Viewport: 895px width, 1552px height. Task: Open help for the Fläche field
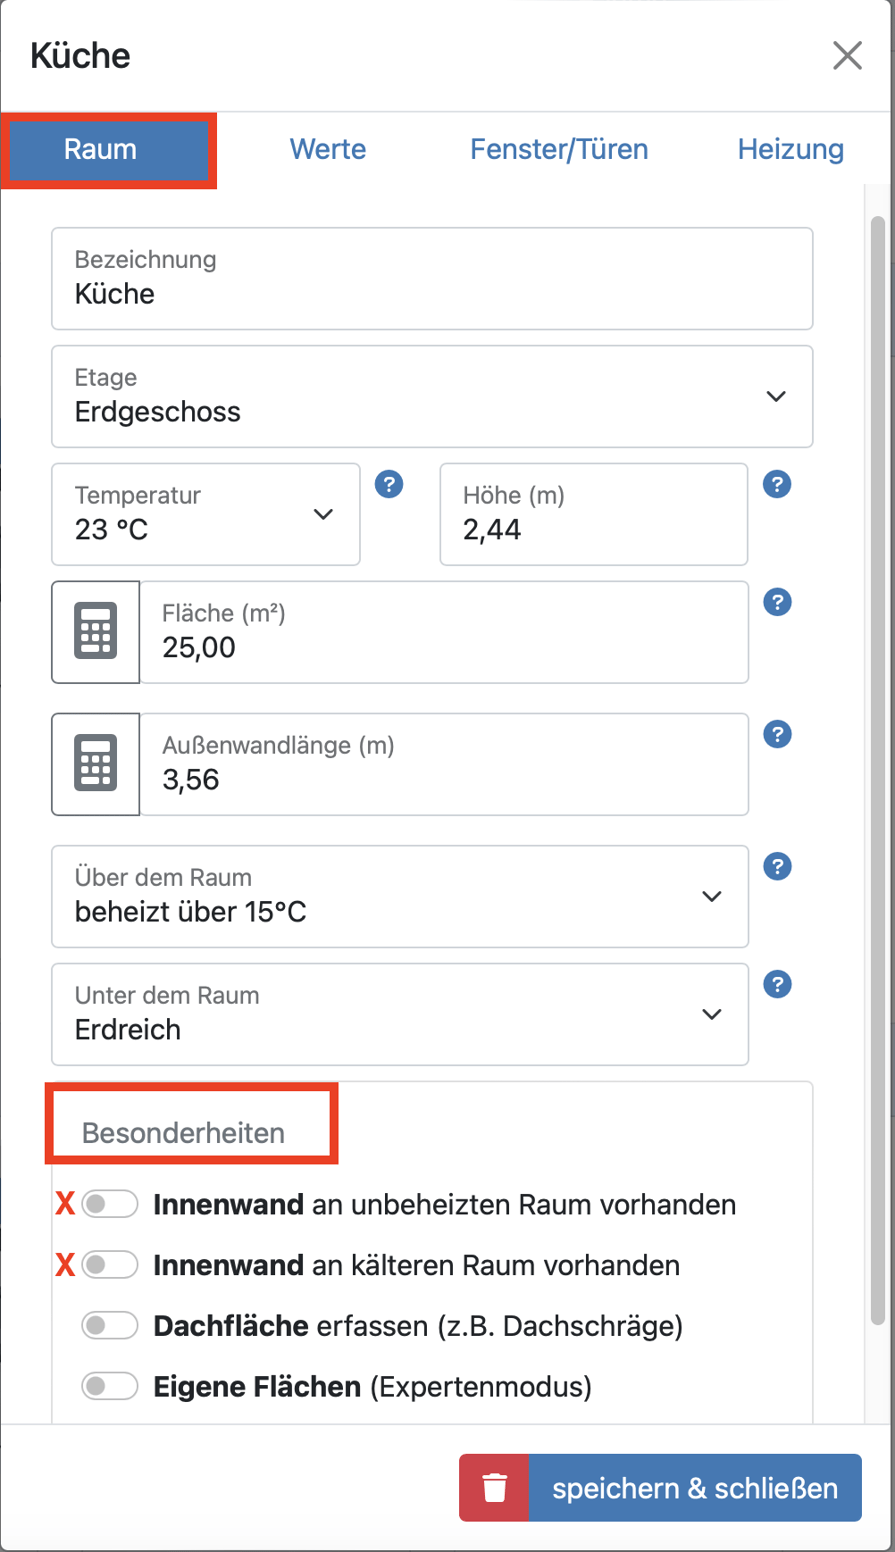pyautogui.click(x=777, y=602)
